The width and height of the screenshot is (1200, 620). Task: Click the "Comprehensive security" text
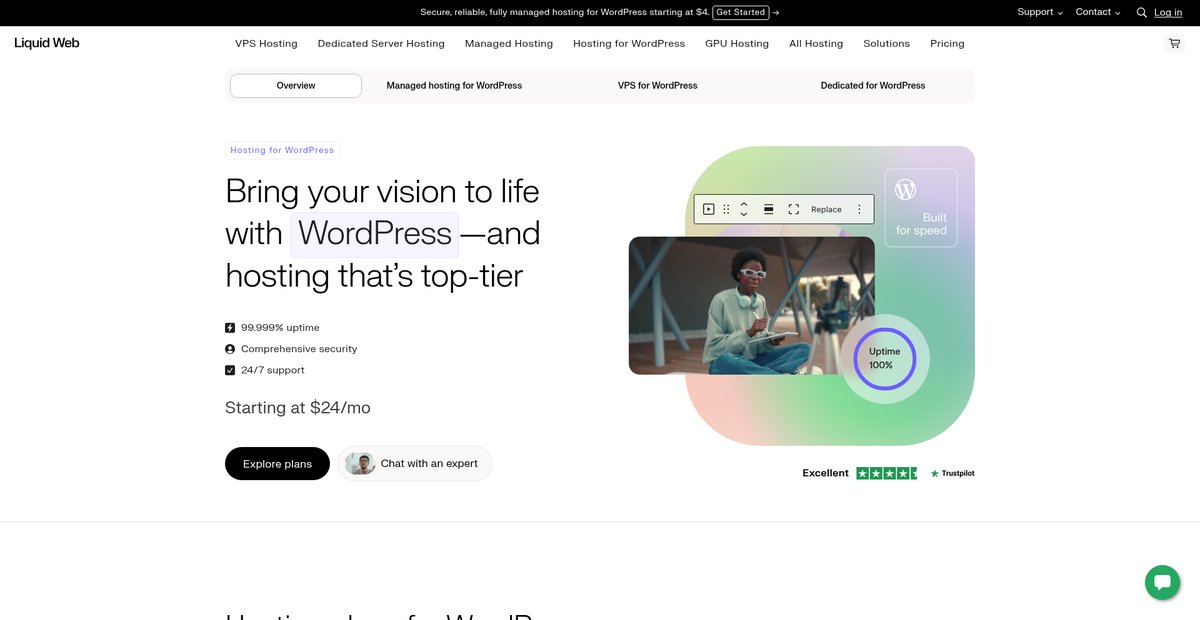tap(299, 349)
